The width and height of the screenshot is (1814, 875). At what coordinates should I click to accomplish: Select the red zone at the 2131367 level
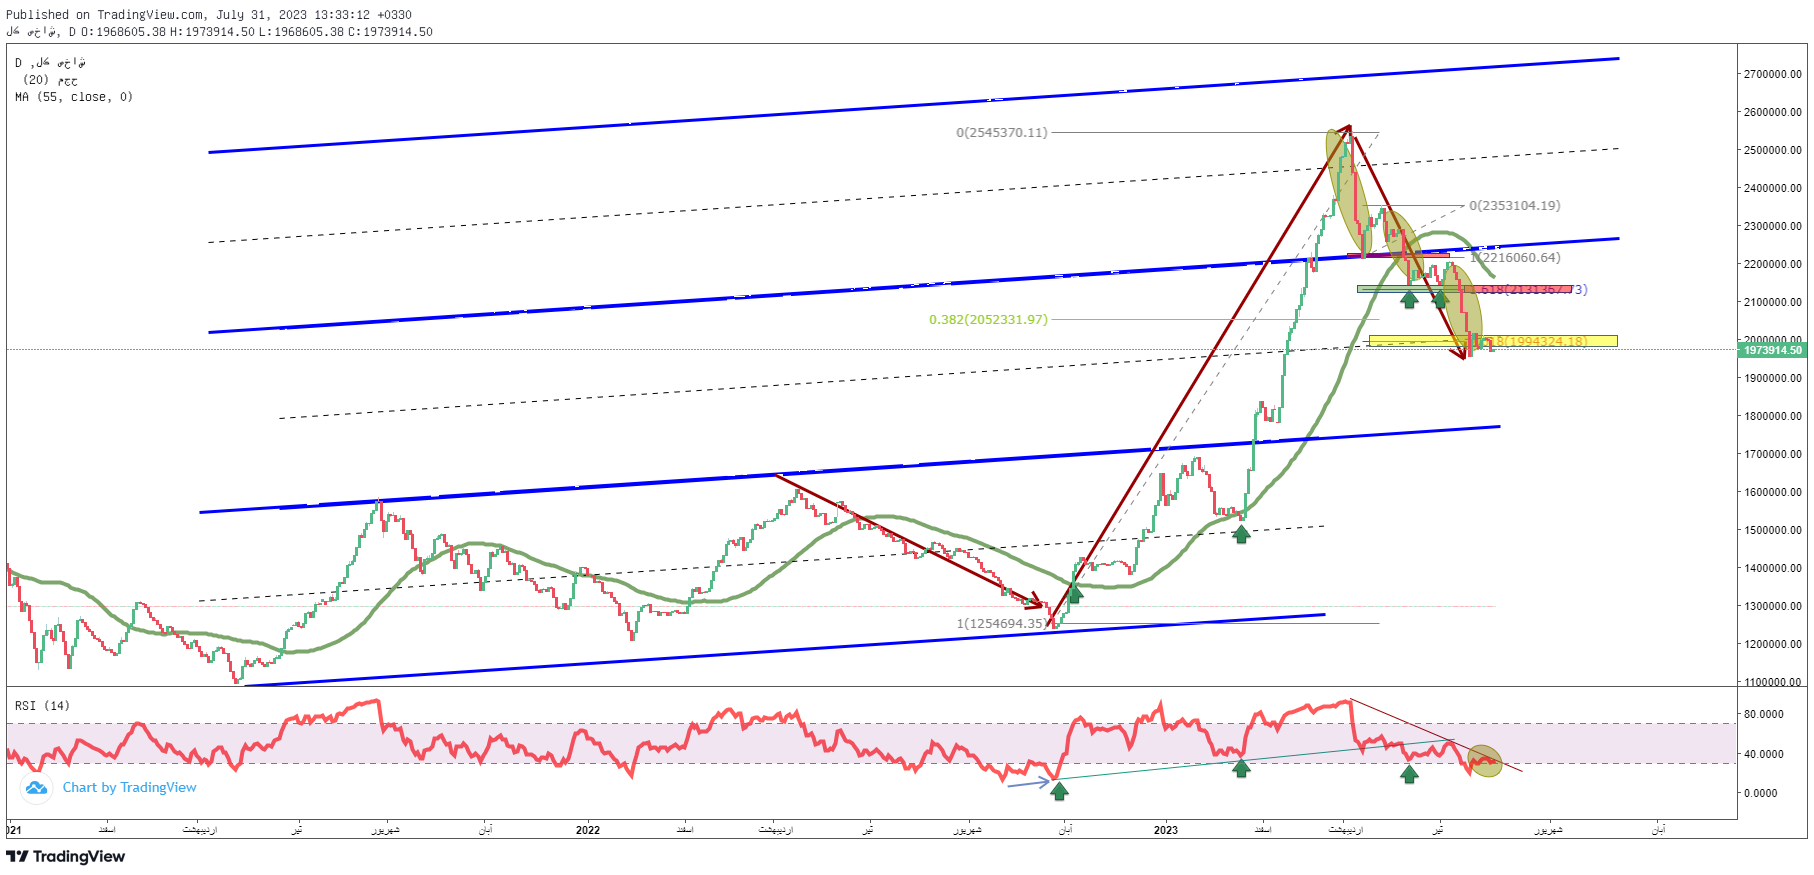[x=1520, y=289]
